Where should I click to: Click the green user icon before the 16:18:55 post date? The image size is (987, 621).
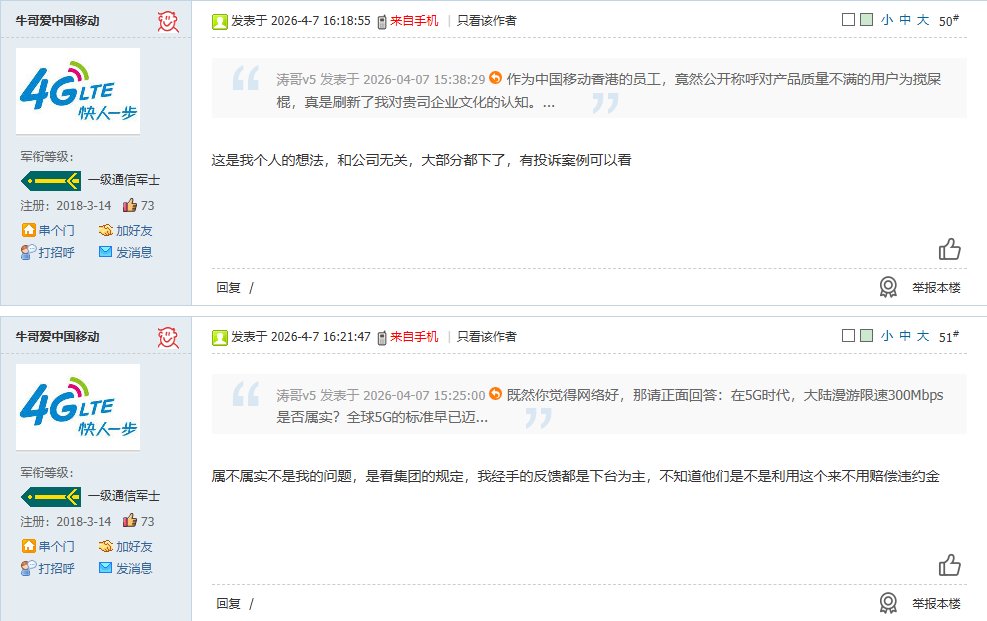coord(220,22)
